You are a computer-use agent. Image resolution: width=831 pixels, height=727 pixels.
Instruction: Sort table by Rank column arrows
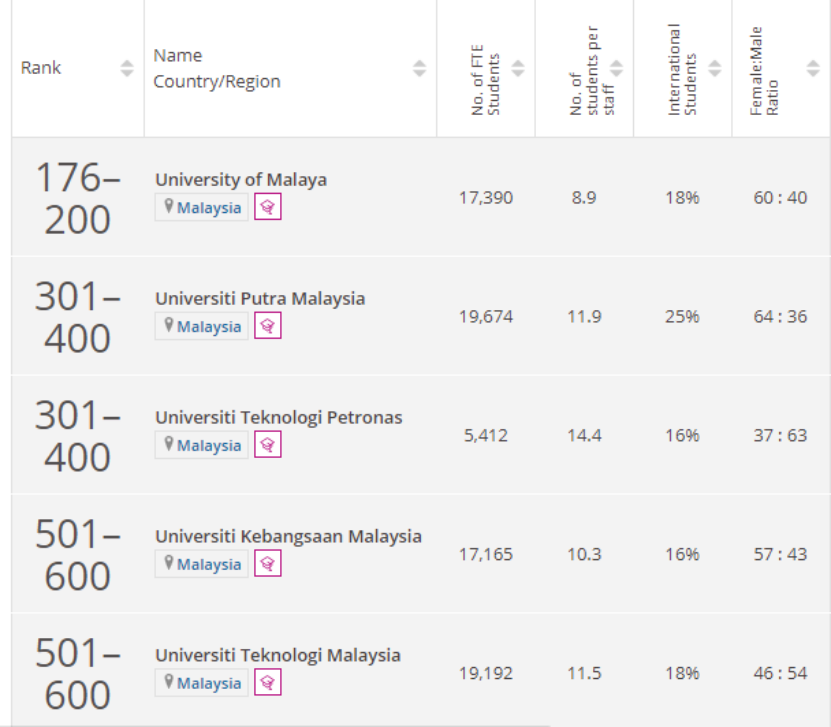pyautogui.click(x=127, y=68)
